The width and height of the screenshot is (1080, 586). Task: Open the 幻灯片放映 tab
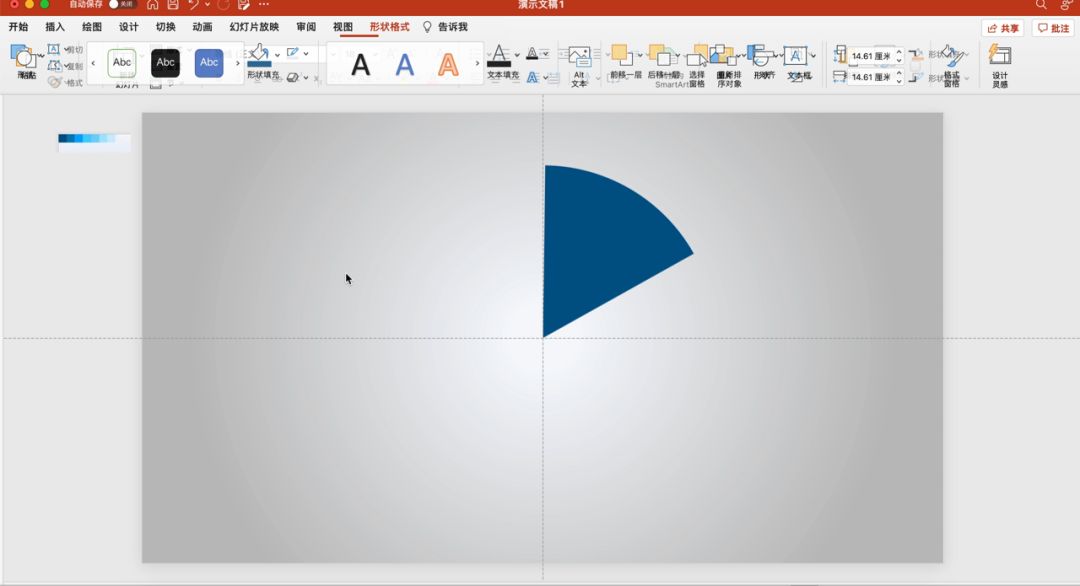(254, 27)
